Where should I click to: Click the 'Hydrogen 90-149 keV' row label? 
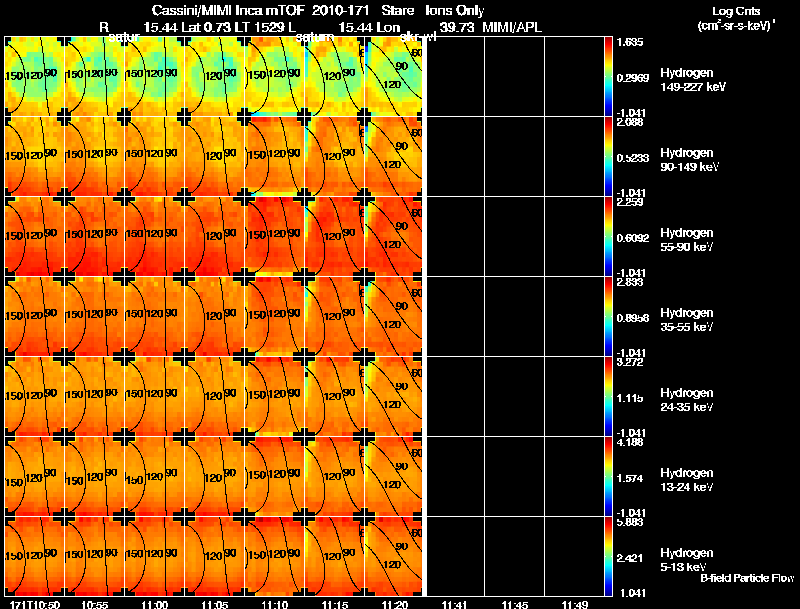coord(689,160)
